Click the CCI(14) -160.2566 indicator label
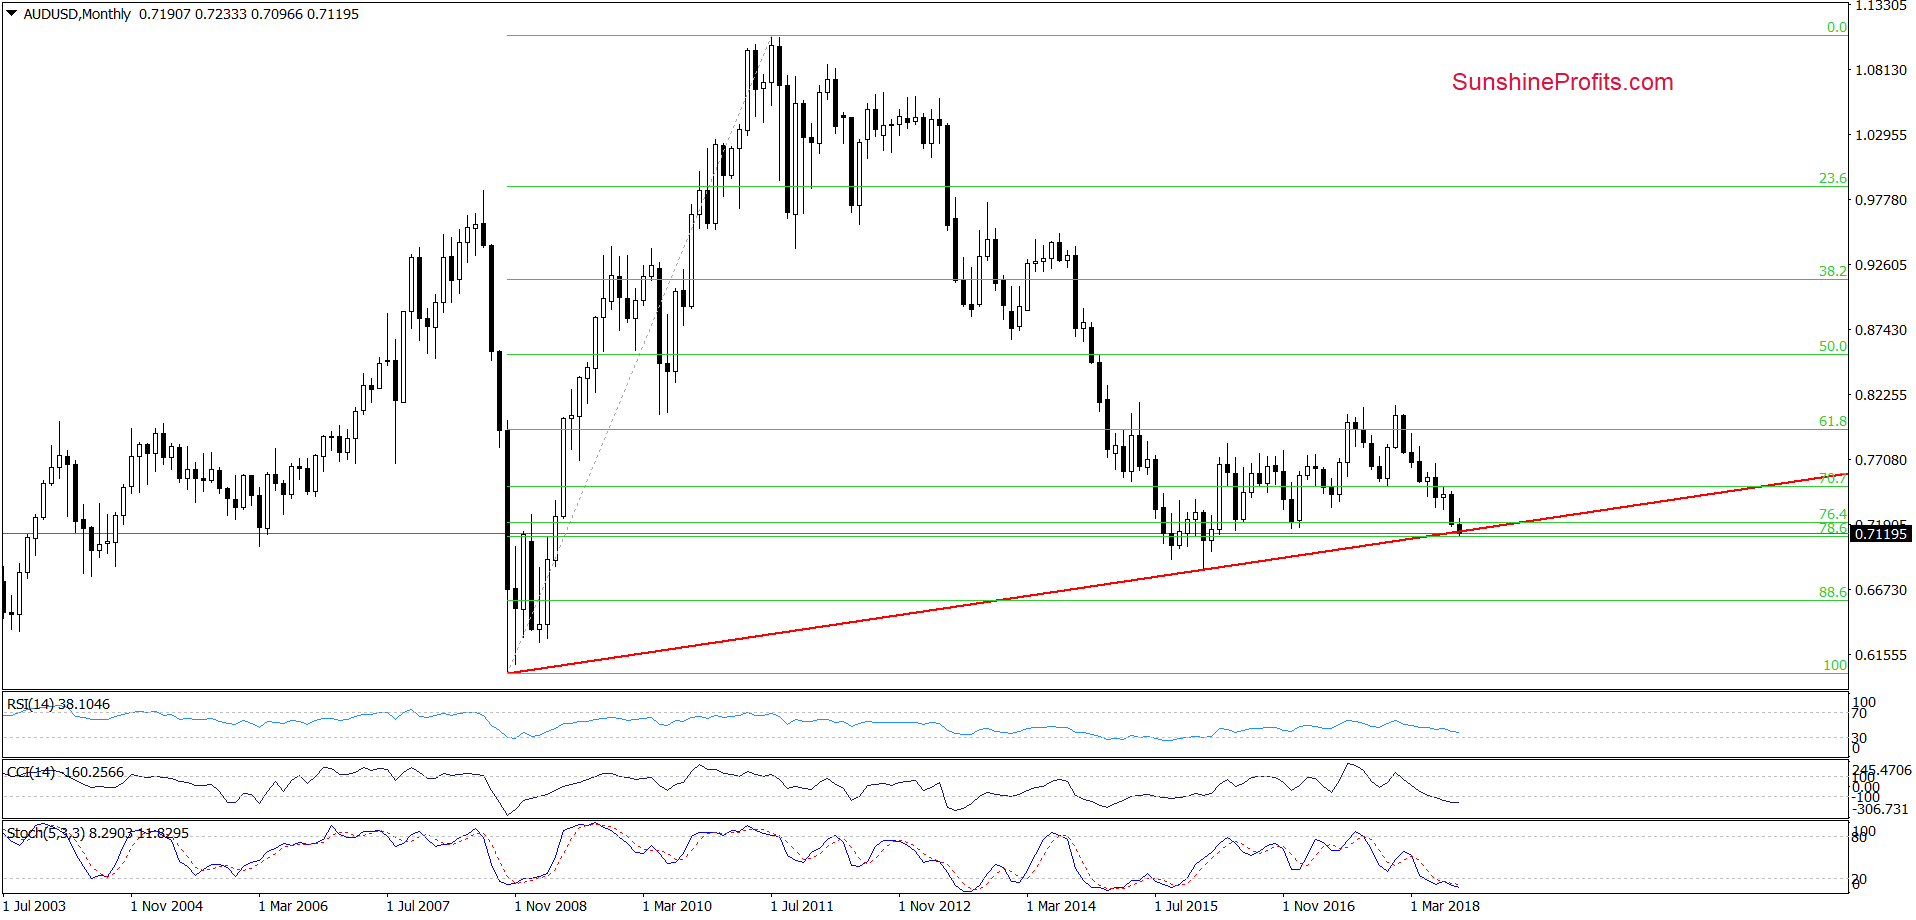Viewport: 1916px width, 920px height. click(x=65, y=772)
